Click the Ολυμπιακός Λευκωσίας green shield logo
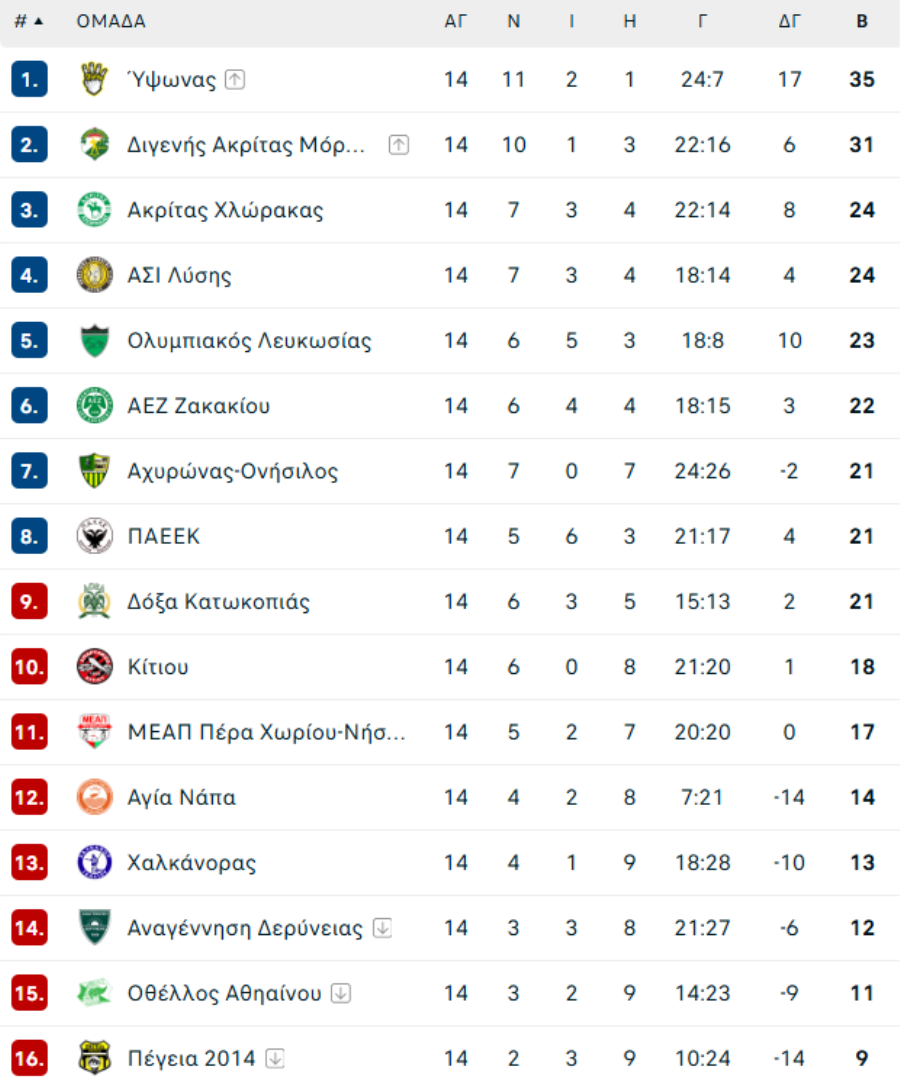Screen dimensions: 900x1082 [95, 340]
